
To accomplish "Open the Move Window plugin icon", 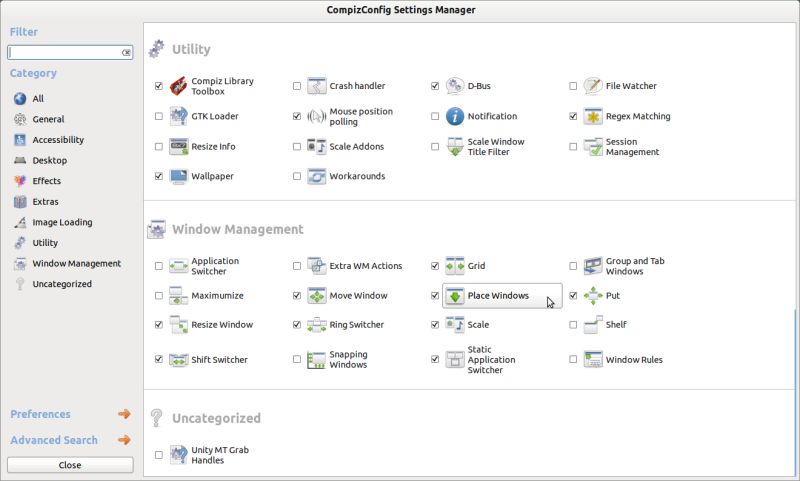I will (x=316, y=295).
